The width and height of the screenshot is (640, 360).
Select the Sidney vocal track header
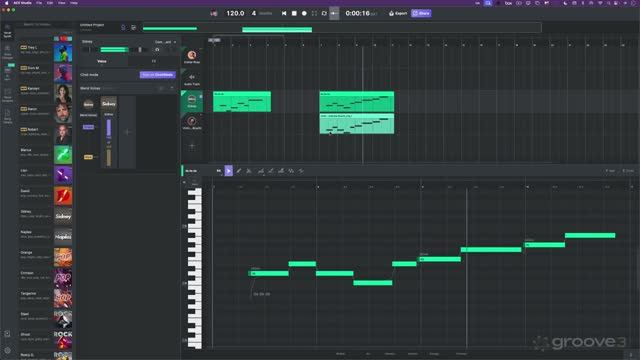(192, 101)
